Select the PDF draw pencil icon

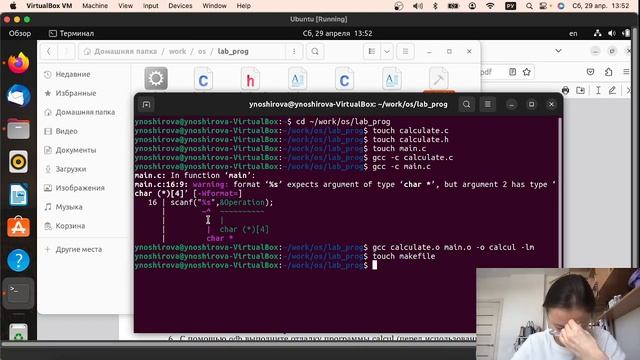point(612,90)
